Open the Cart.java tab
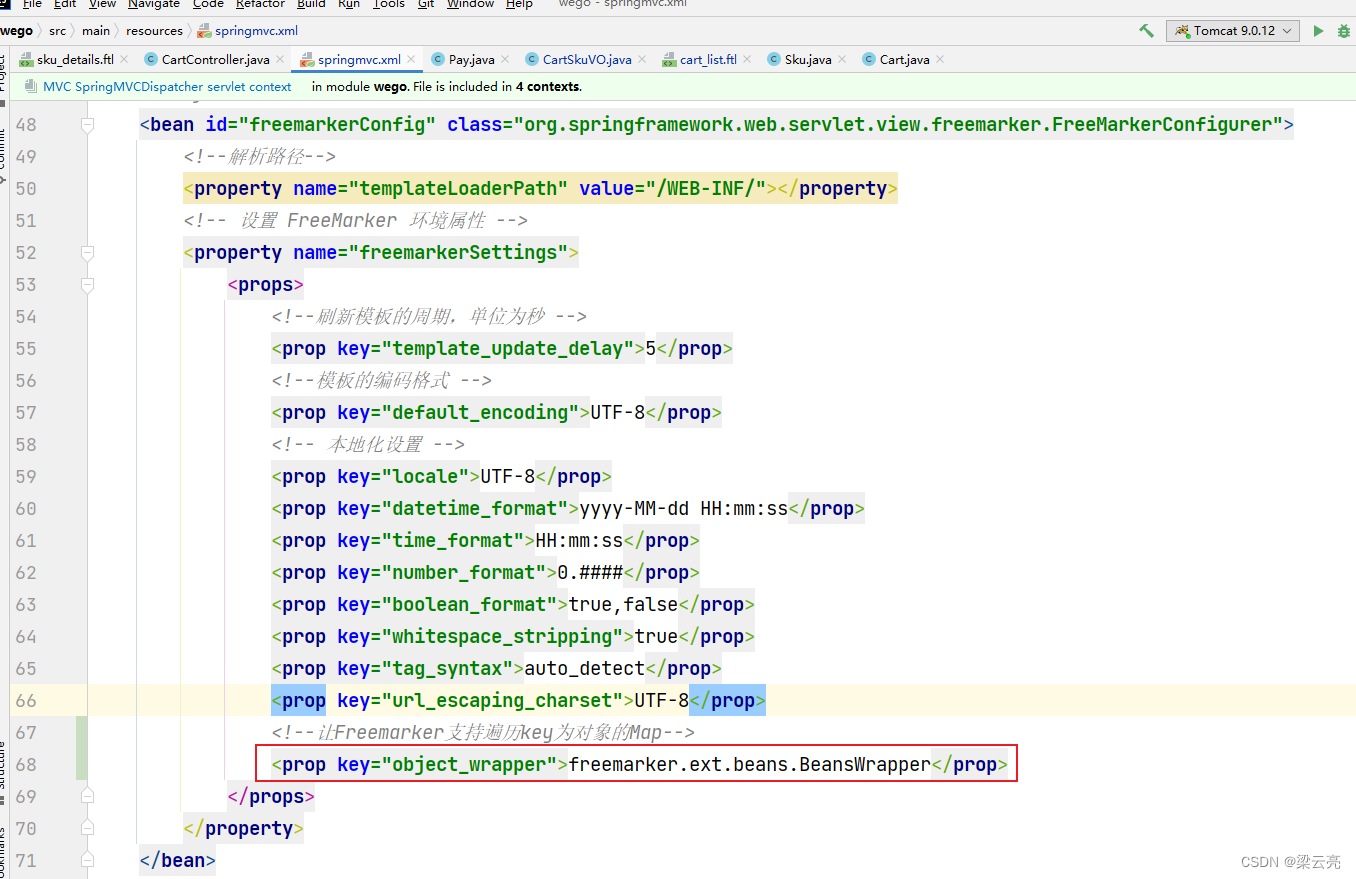Viewport: 1356px width, 879px height. [x=904, y=60]
